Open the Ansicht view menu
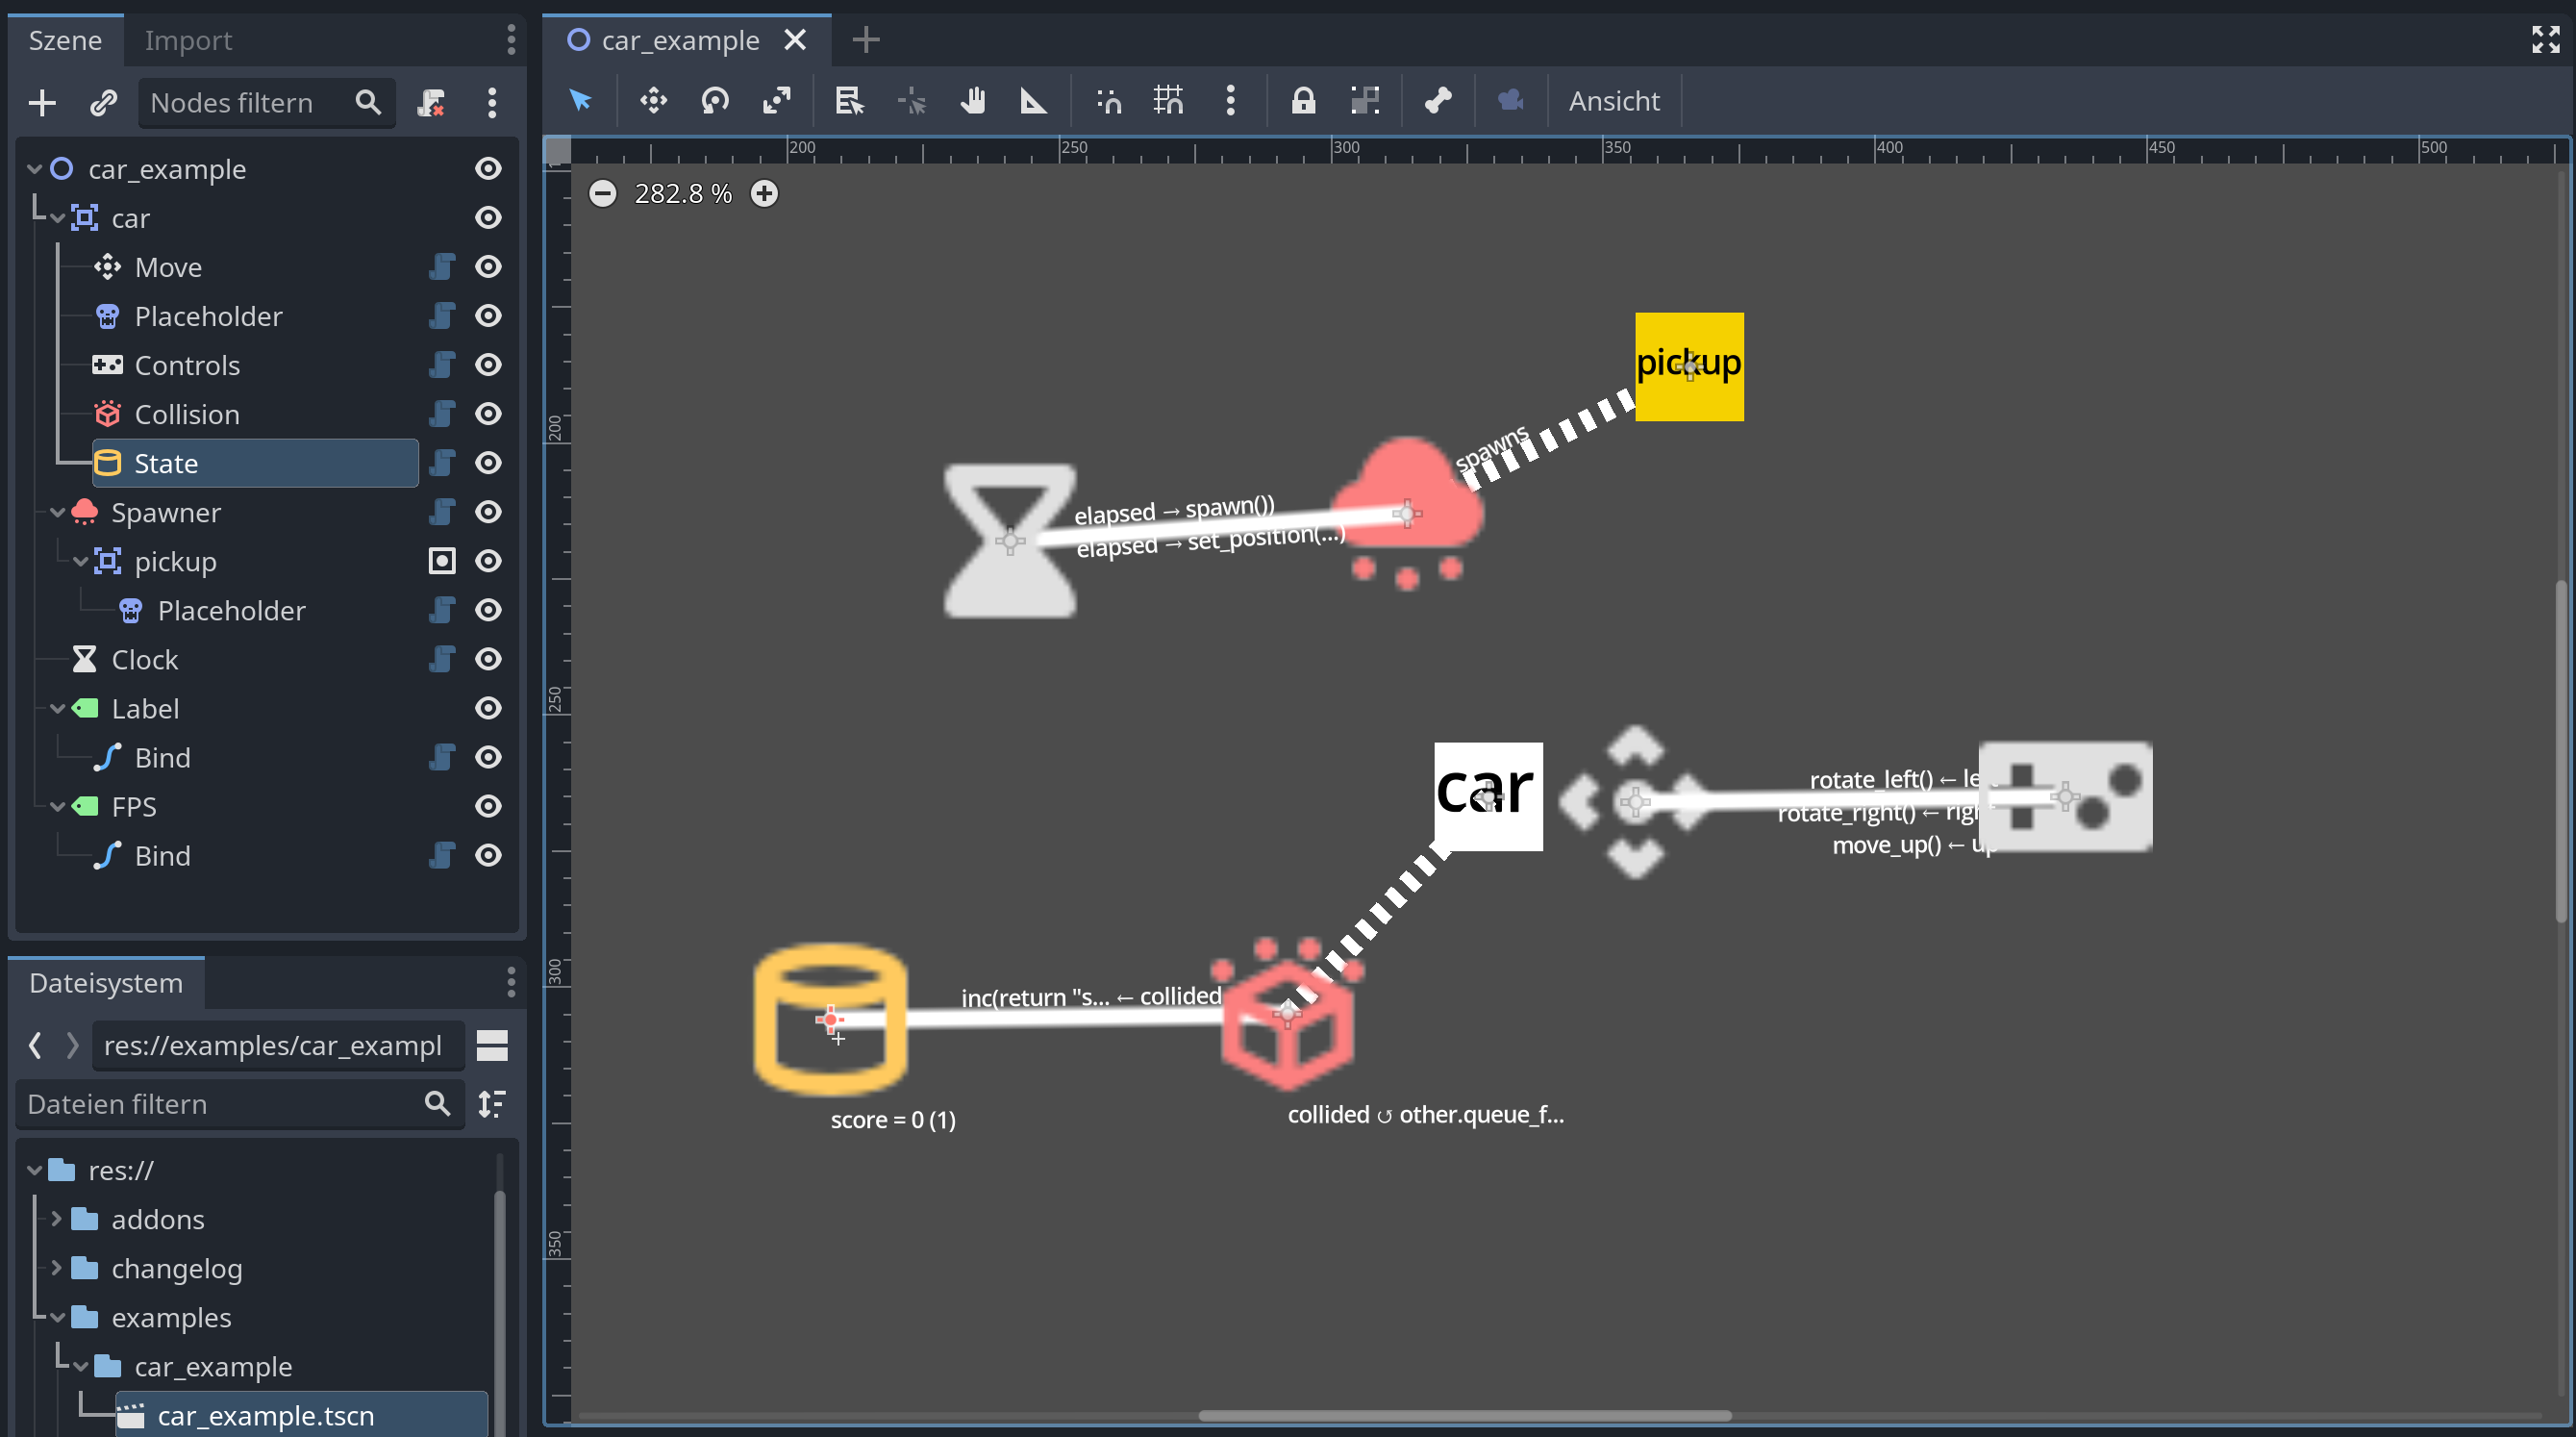2576x1437 pixels. coord(1613,101)
